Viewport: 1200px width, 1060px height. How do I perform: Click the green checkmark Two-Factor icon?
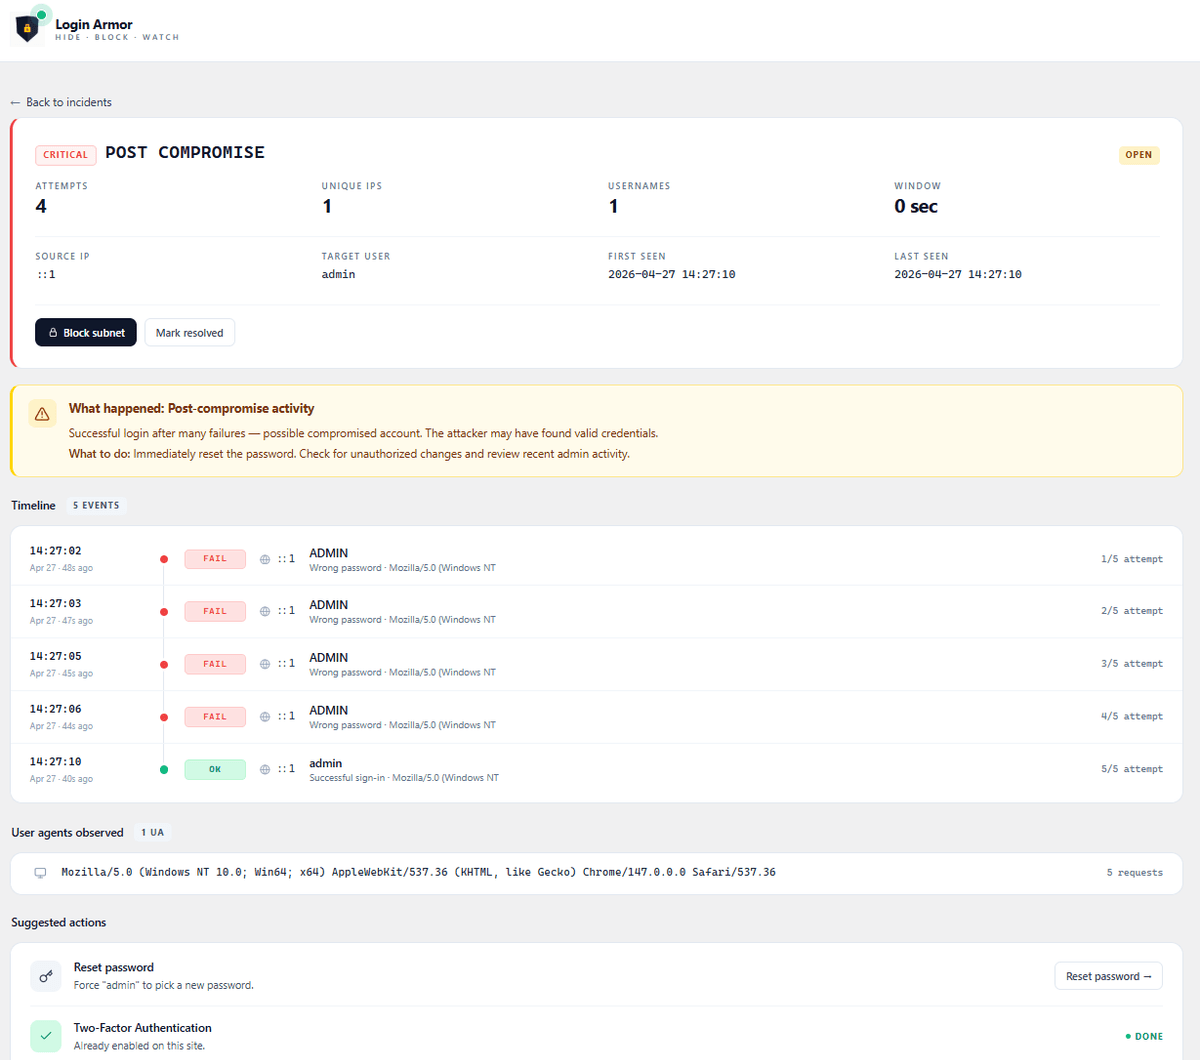[x=46, y=1036]
